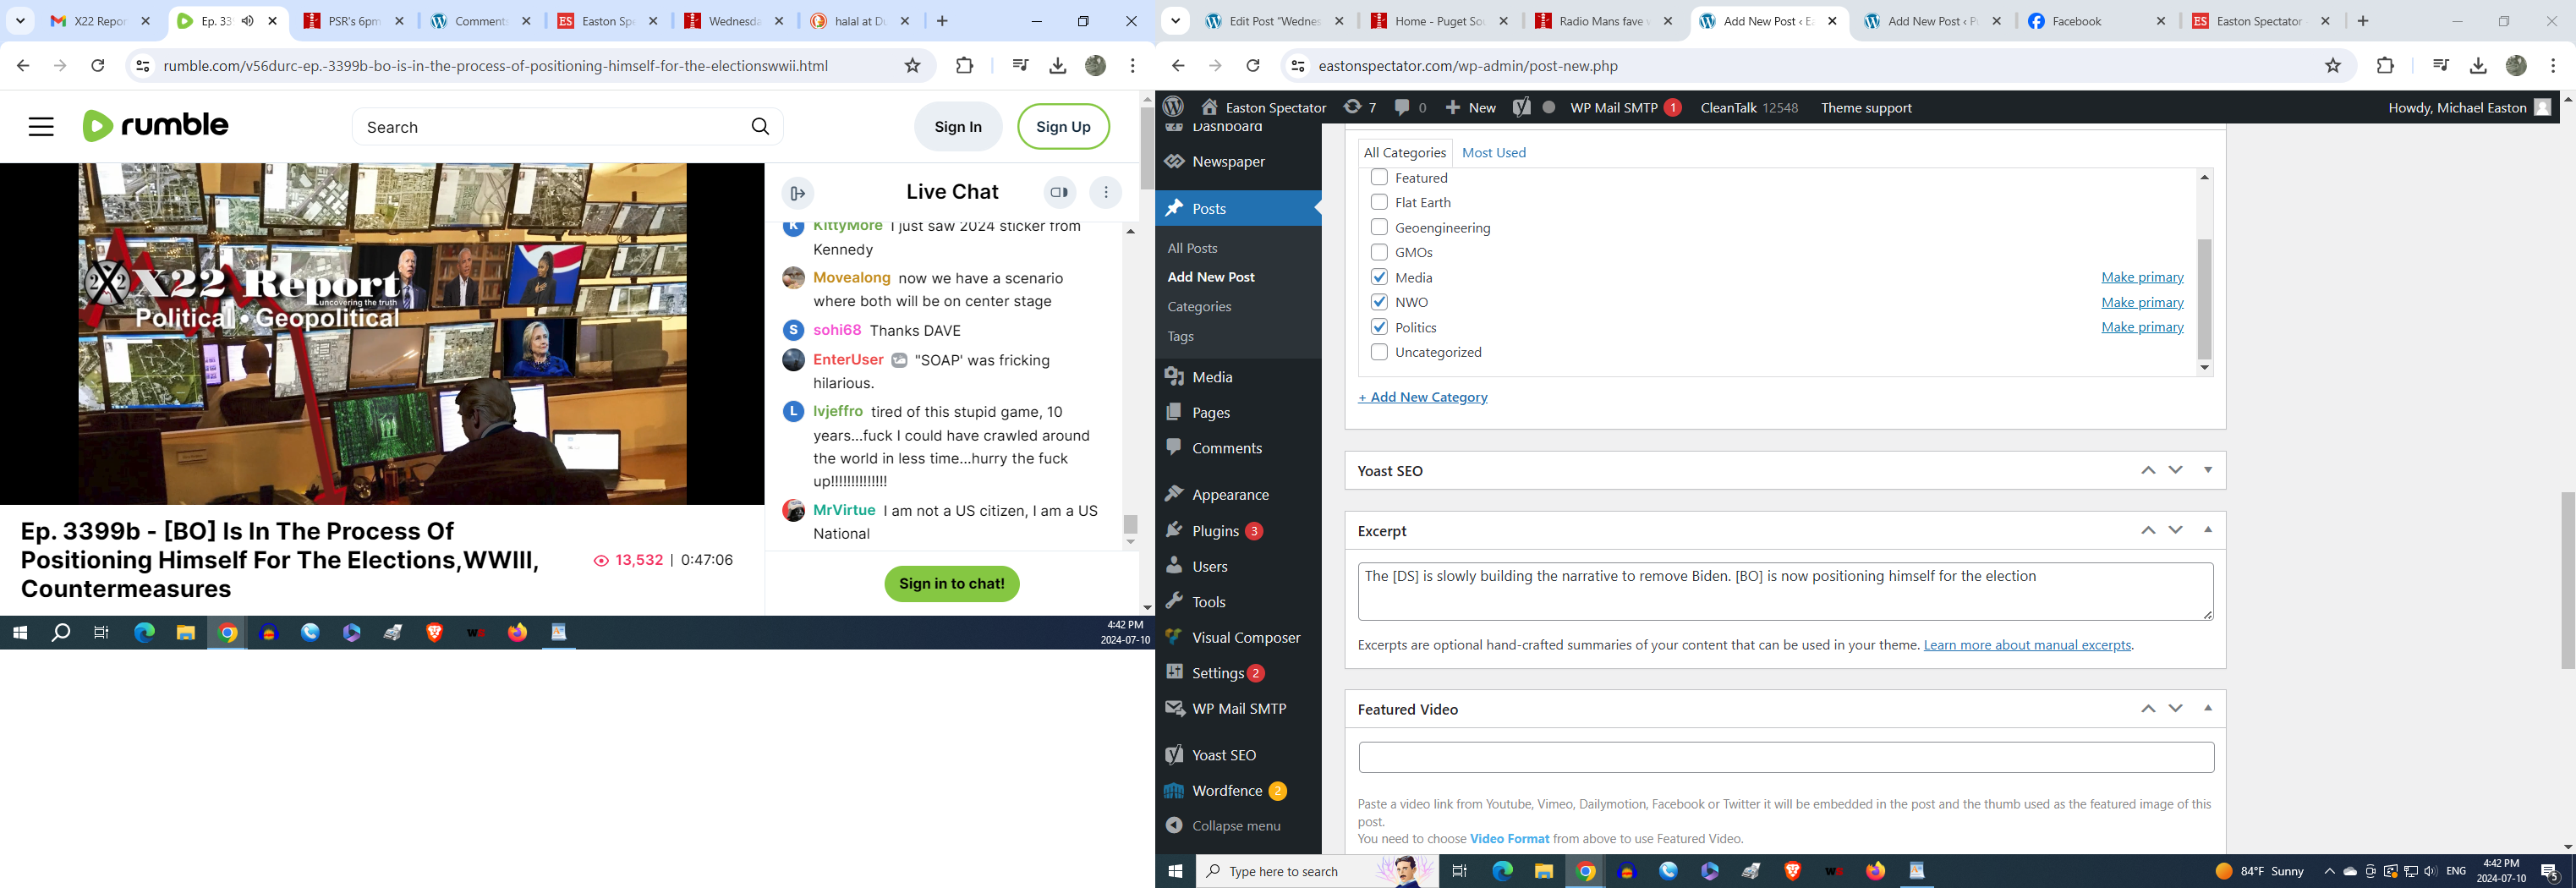The height and width of the screenshot is (888, 2576).
Task: Click the Add New Category link
Action: point(1422,397)
